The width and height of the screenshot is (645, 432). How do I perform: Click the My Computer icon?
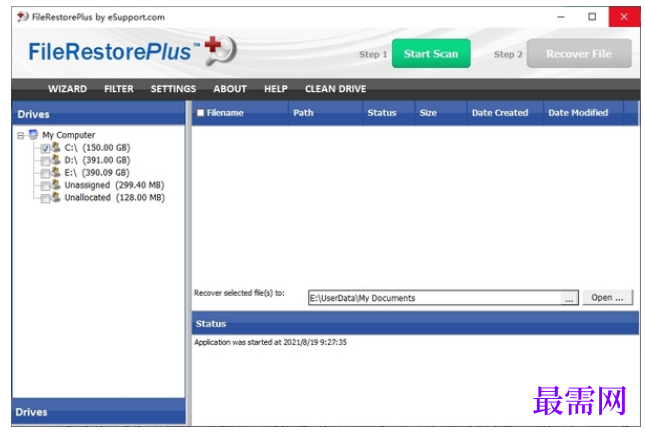click(33, 135)
